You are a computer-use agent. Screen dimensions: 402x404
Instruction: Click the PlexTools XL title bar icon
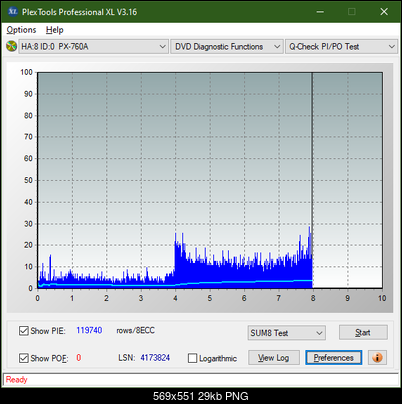pyautogui.click(x=12, y=12)
